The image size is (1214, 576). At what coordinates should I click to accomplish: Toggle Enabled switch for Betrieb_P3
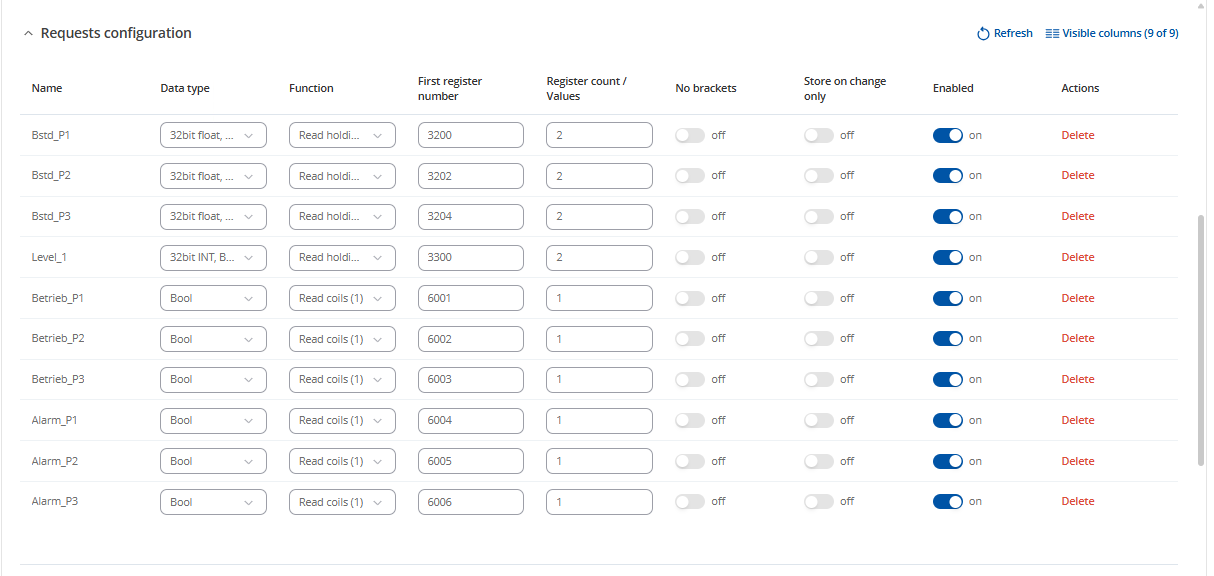pos(948,379)
